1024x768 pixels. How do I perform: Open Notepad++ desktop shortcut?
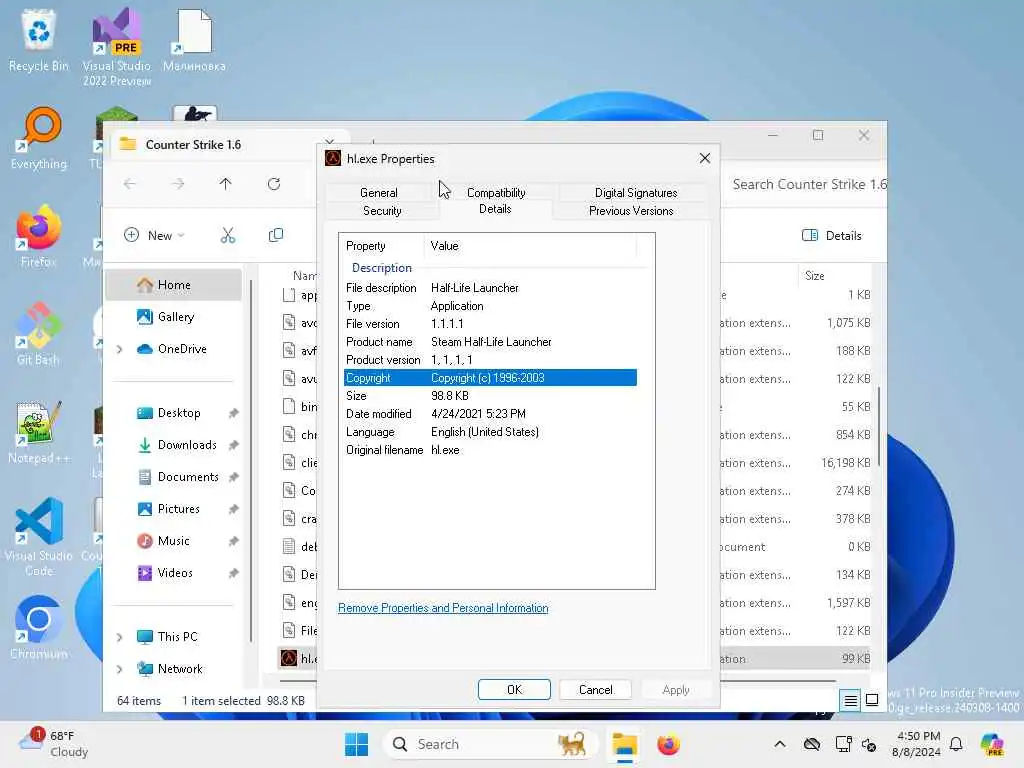[x=39, y=432]
